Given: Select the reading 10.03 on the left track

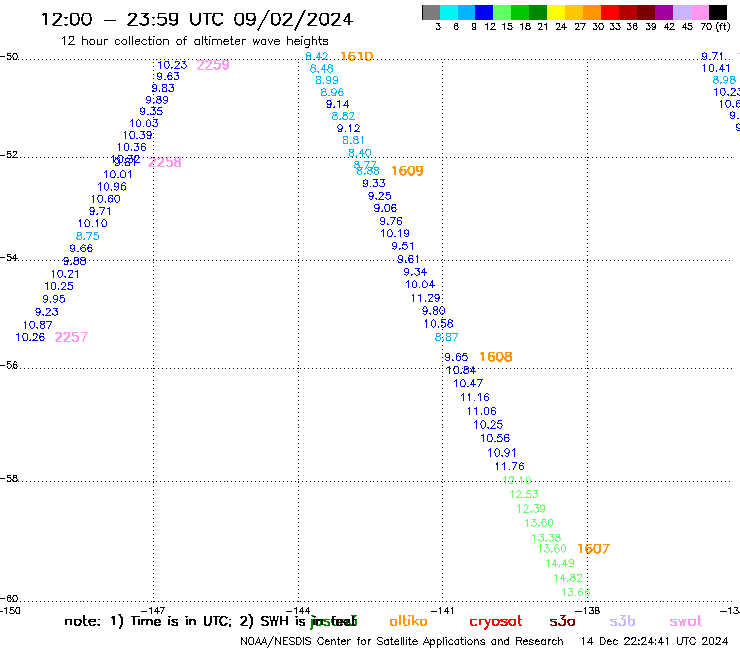Looking at the screenshot, I should (144, 123).
